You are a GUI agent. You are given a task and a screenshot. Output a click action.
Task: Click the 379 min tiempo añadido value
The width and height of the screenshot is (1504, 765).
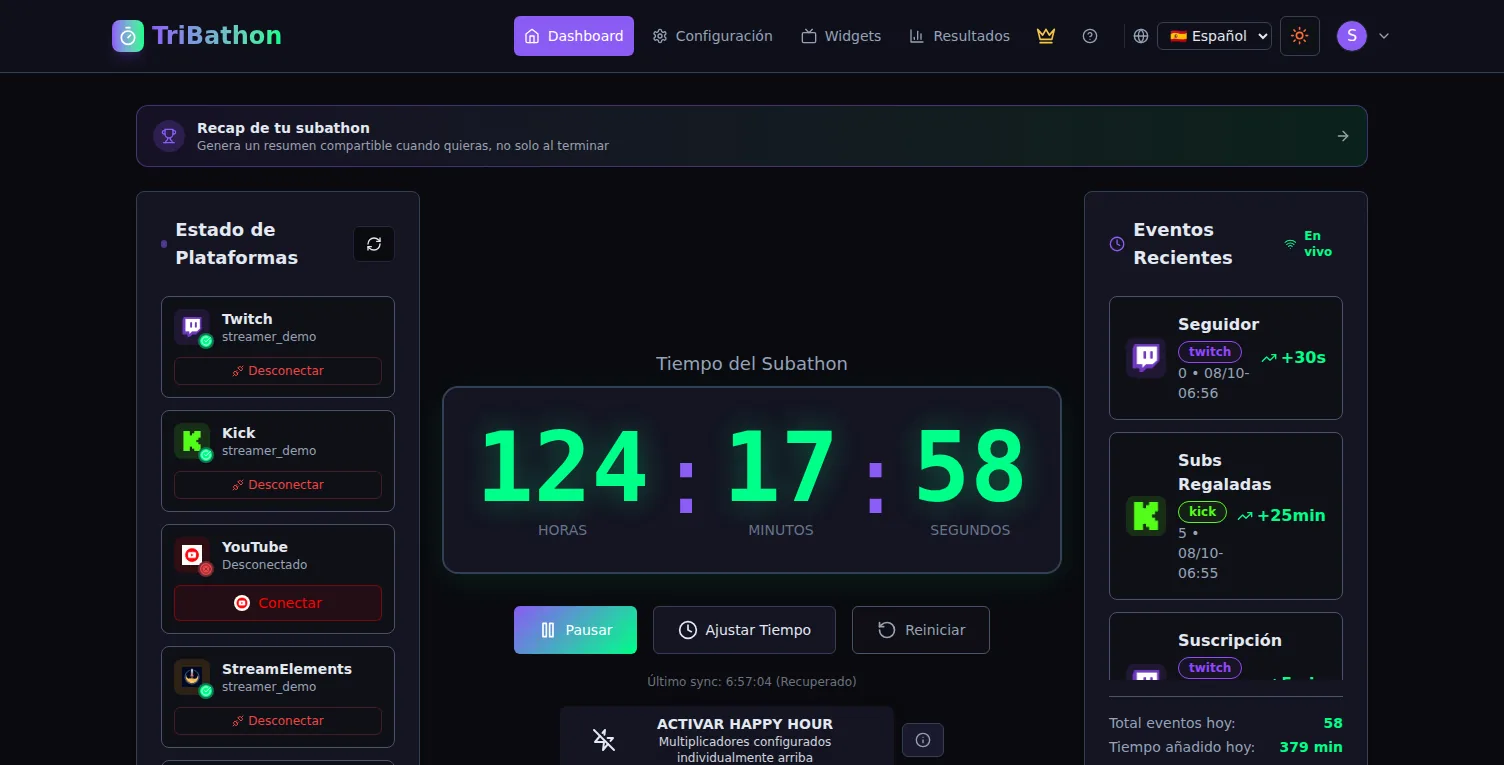(x=1311, y=747)
